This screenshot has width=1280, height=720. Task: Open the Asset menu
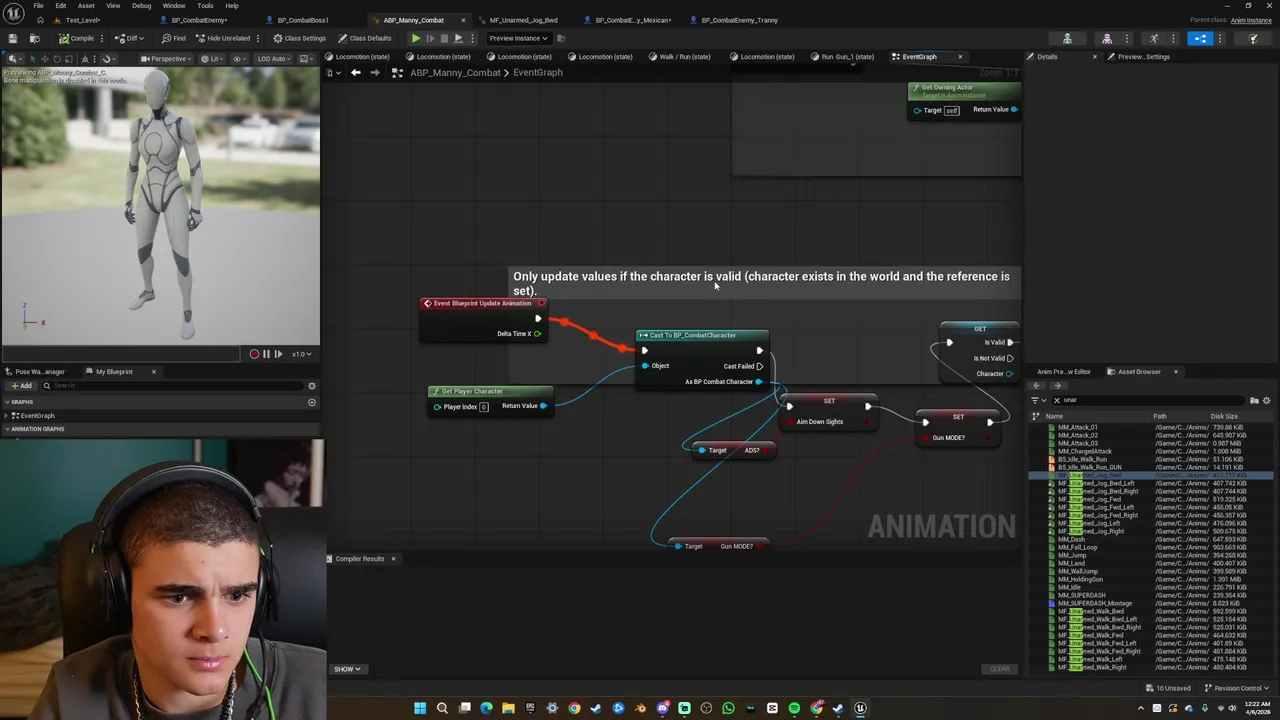(x=86, y=5)
